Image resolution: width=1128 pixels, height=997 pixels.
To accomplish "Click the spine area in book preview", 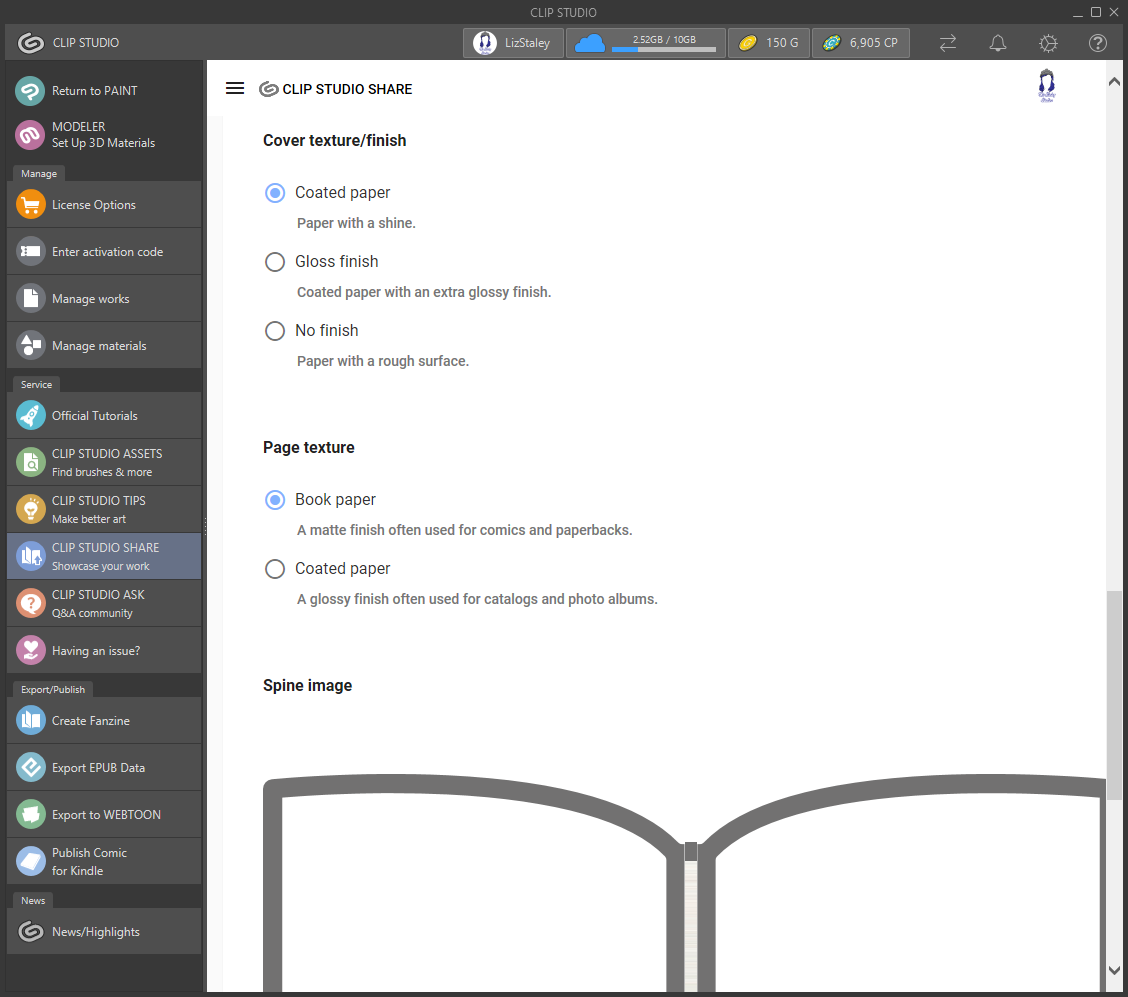I will (x=690, y=920).
